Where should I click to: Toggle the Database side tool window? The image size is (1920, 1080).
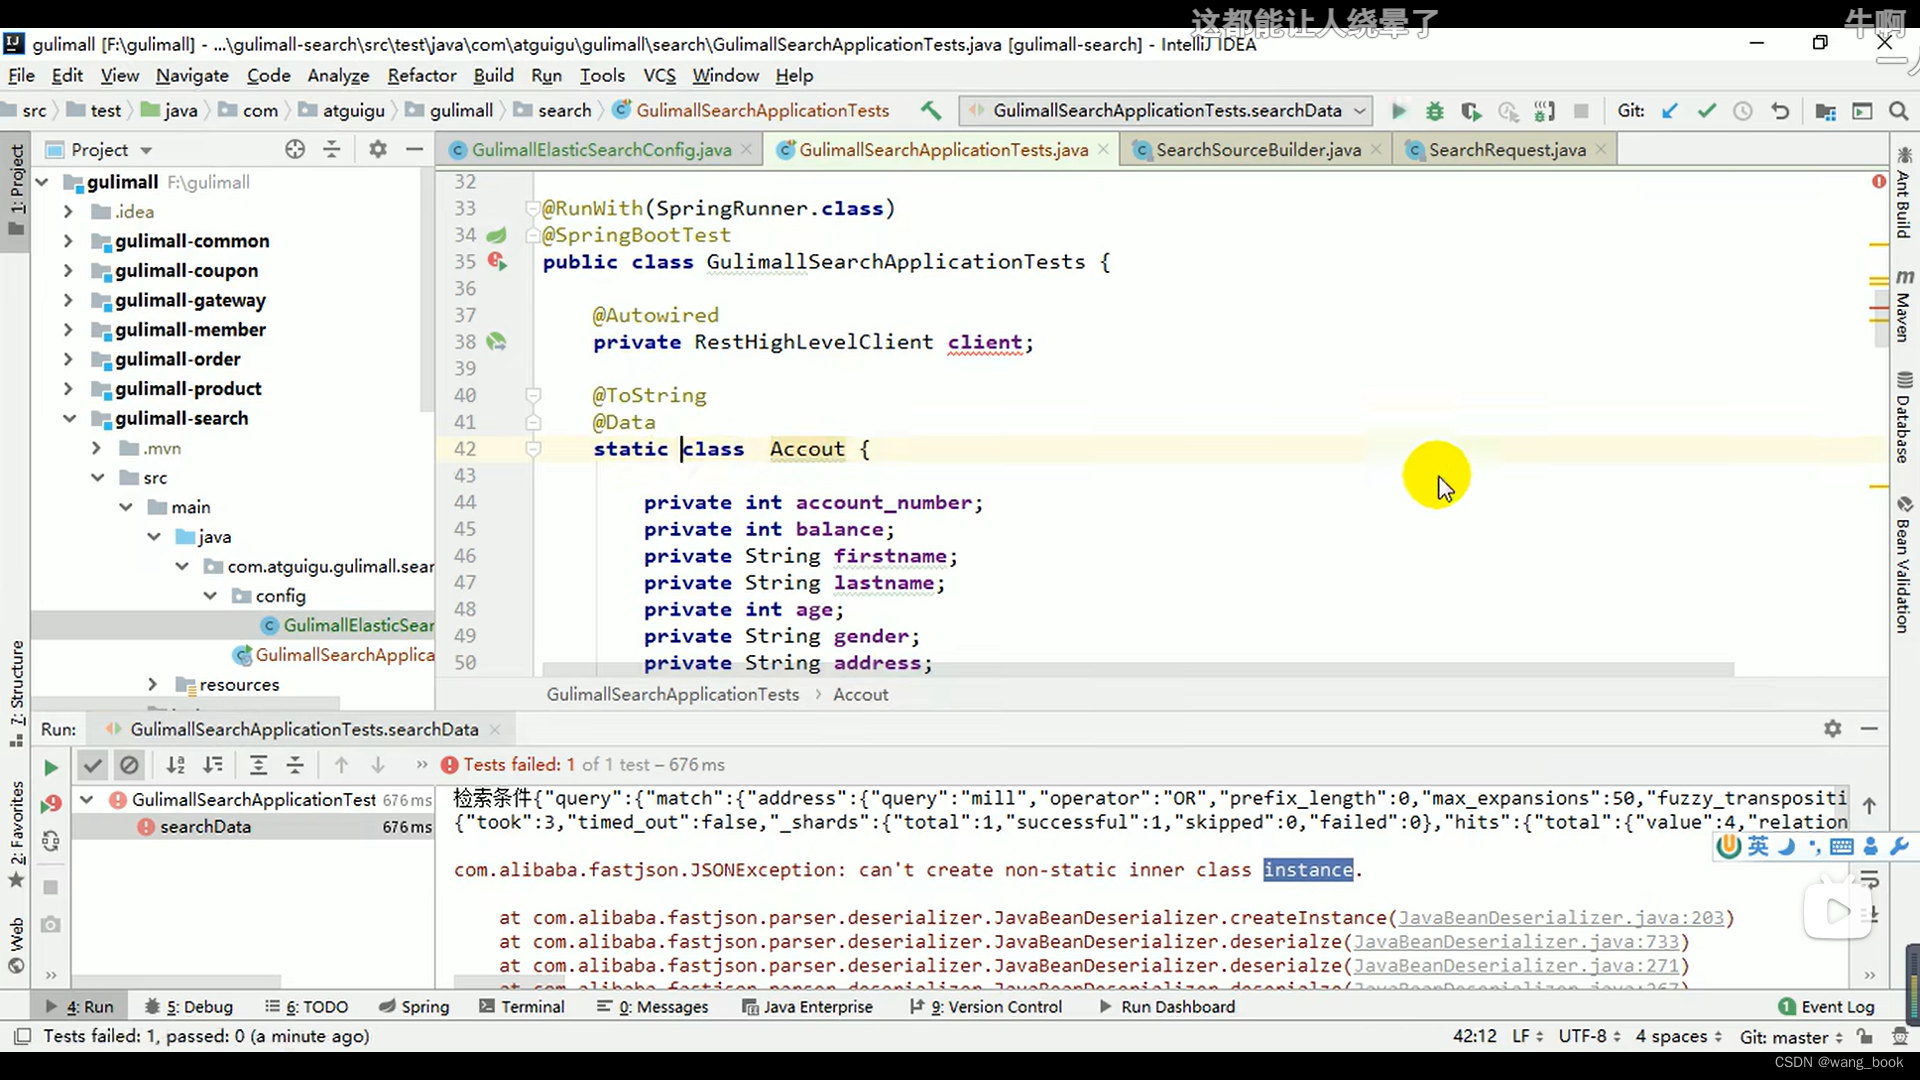tap(1904, 416)
